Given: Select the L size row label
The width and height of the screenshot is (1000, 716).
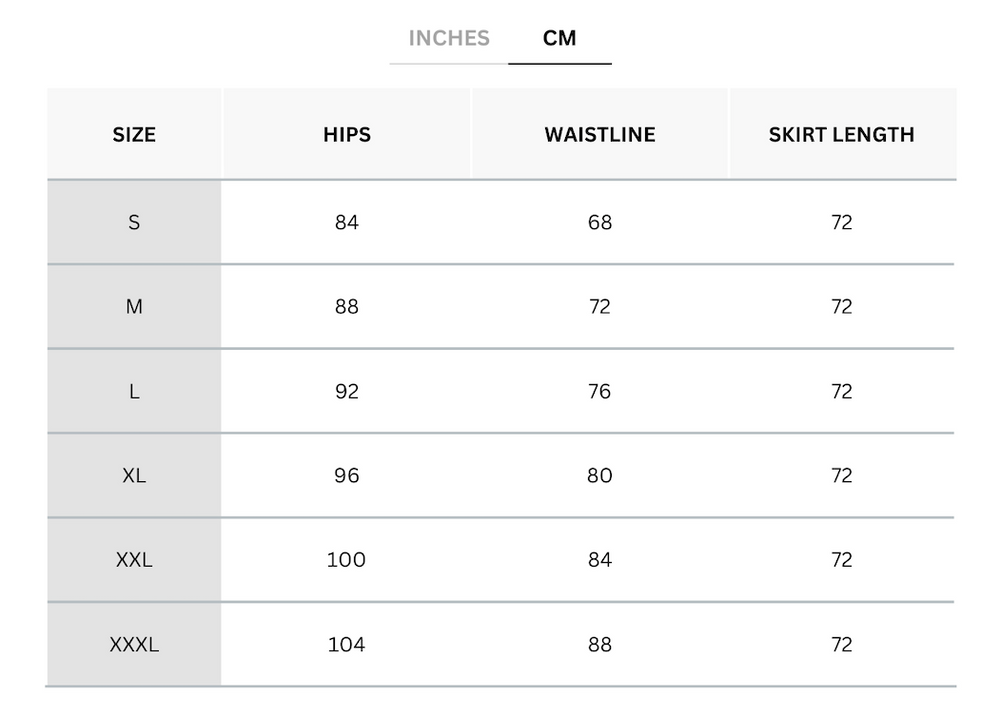Looking at the screenshot, I should pos(134,392).
